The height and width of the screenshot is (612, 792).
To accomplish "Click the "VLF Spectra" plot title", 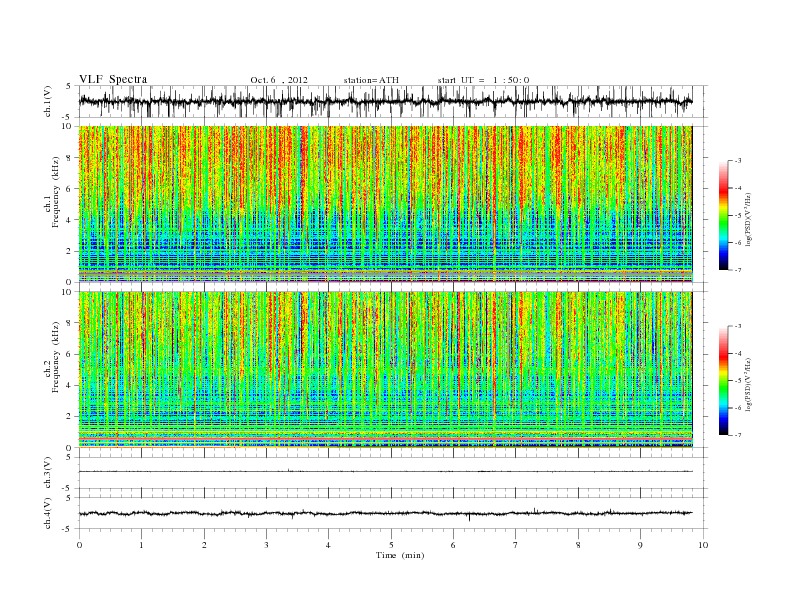I will coord(113,79).
